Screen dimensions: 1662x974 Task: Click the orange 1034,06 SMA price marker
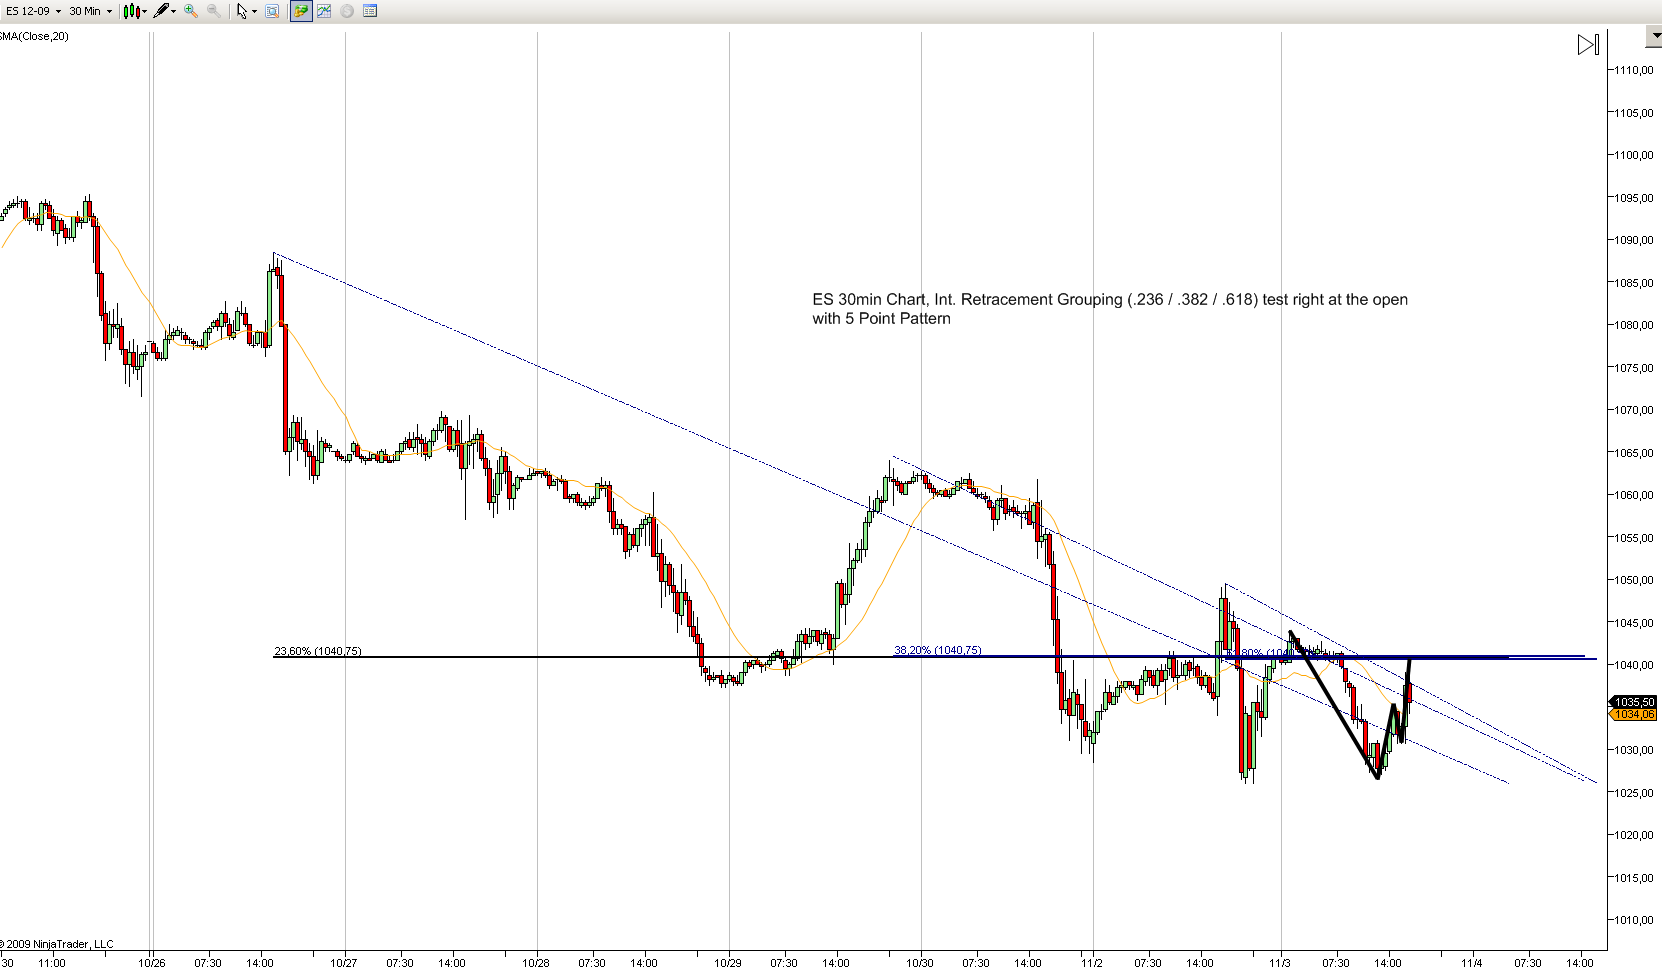point(1634,714)
